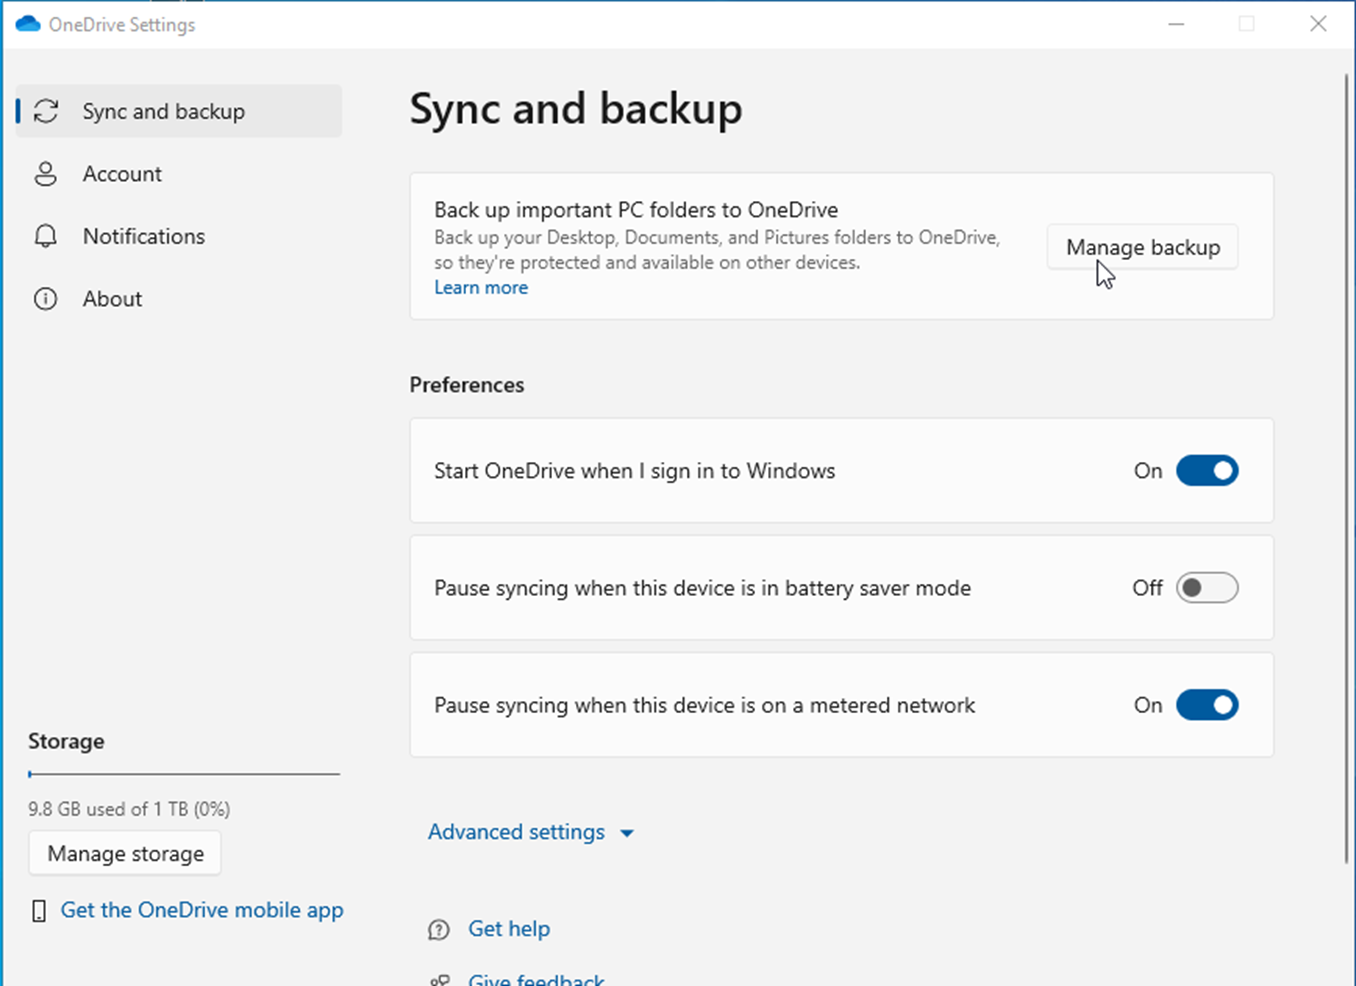Turn off Start OneDrive at Windows sign-in

[x=1206, y=471]
